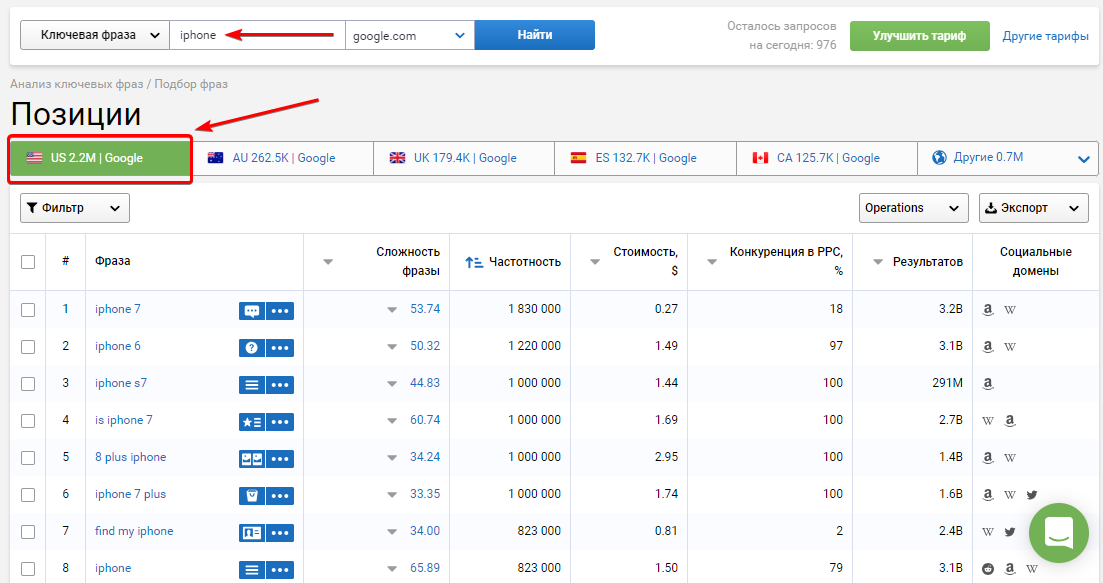Click question mark icon in iphone 6 row
Screen dimensions: 1103x583
252,347
